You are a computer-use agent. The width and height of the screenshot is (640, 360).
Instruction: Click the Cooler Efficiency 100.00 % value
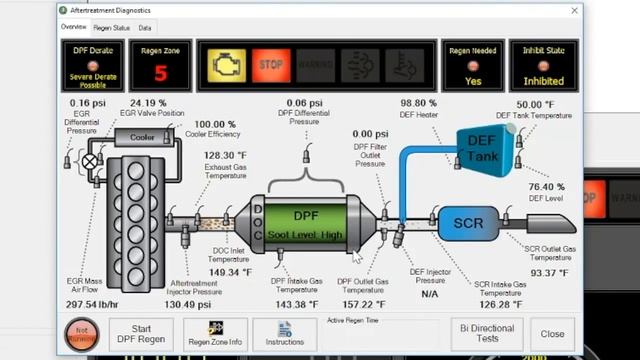coord(215,124)
